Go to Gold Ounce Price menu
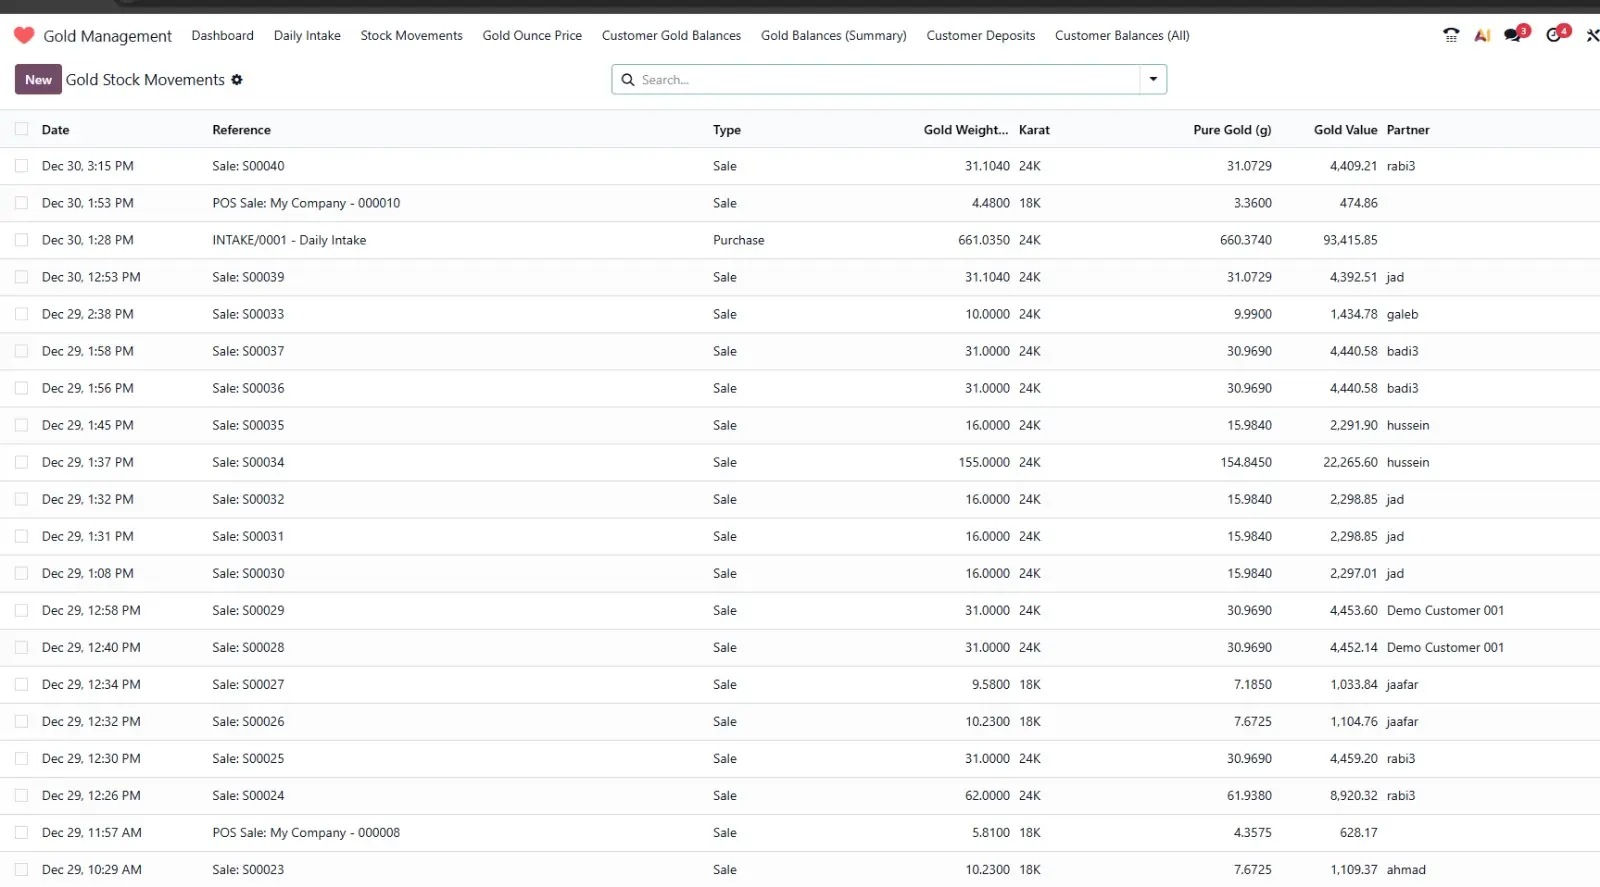Viewport: 1600px width, 887px height. coord(532,35)
